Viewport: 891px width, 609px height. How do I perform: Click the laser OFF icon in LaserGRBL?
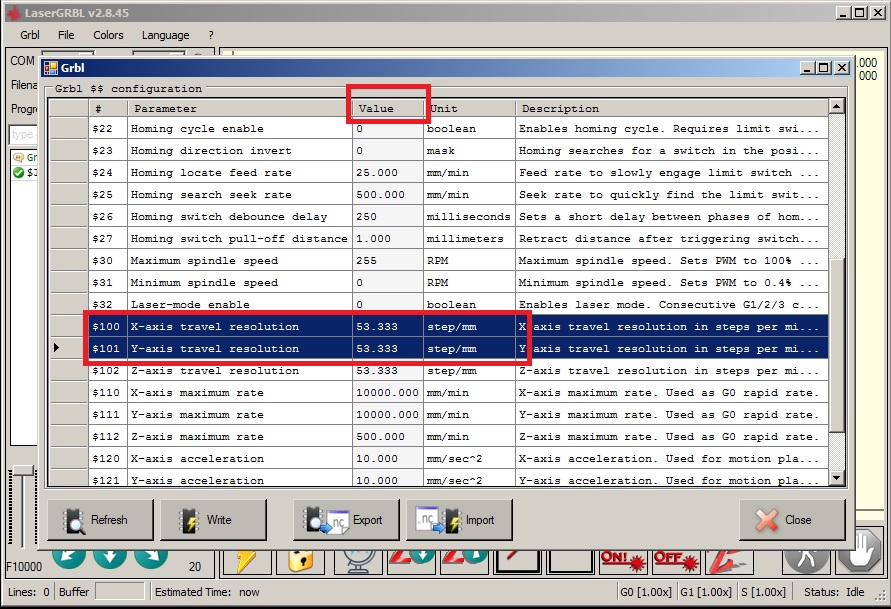click(676, 561)
